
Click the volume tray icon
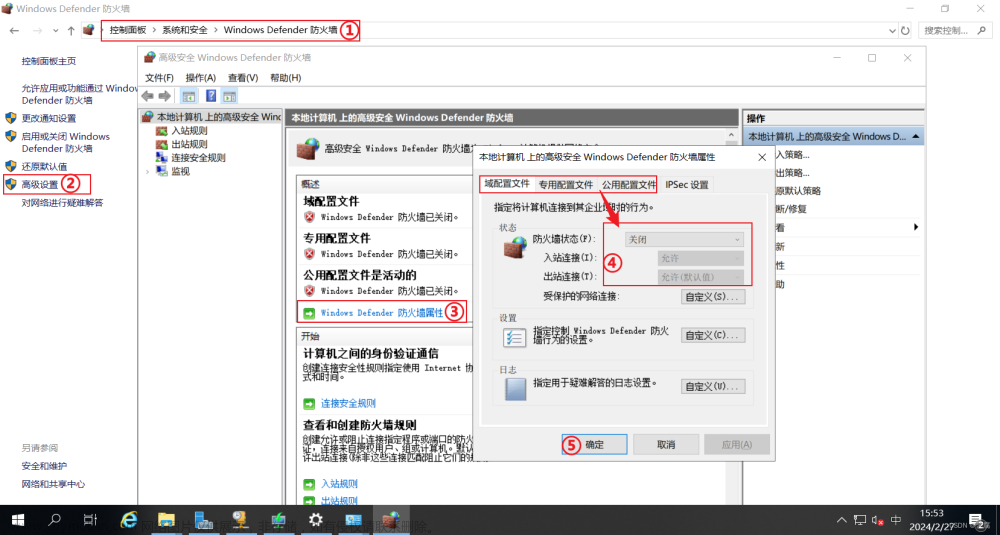click(x=878, y=520)
